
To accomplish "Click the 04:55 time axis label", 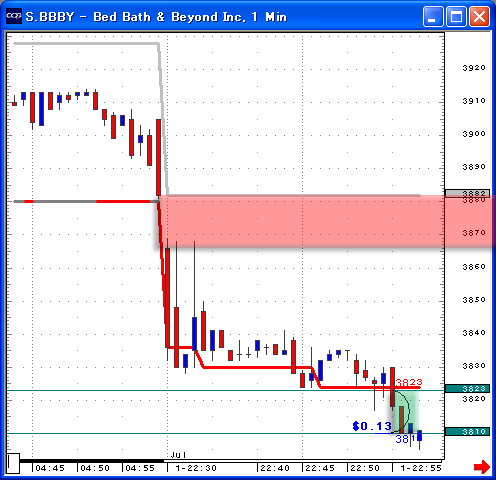I will (140, 468).
